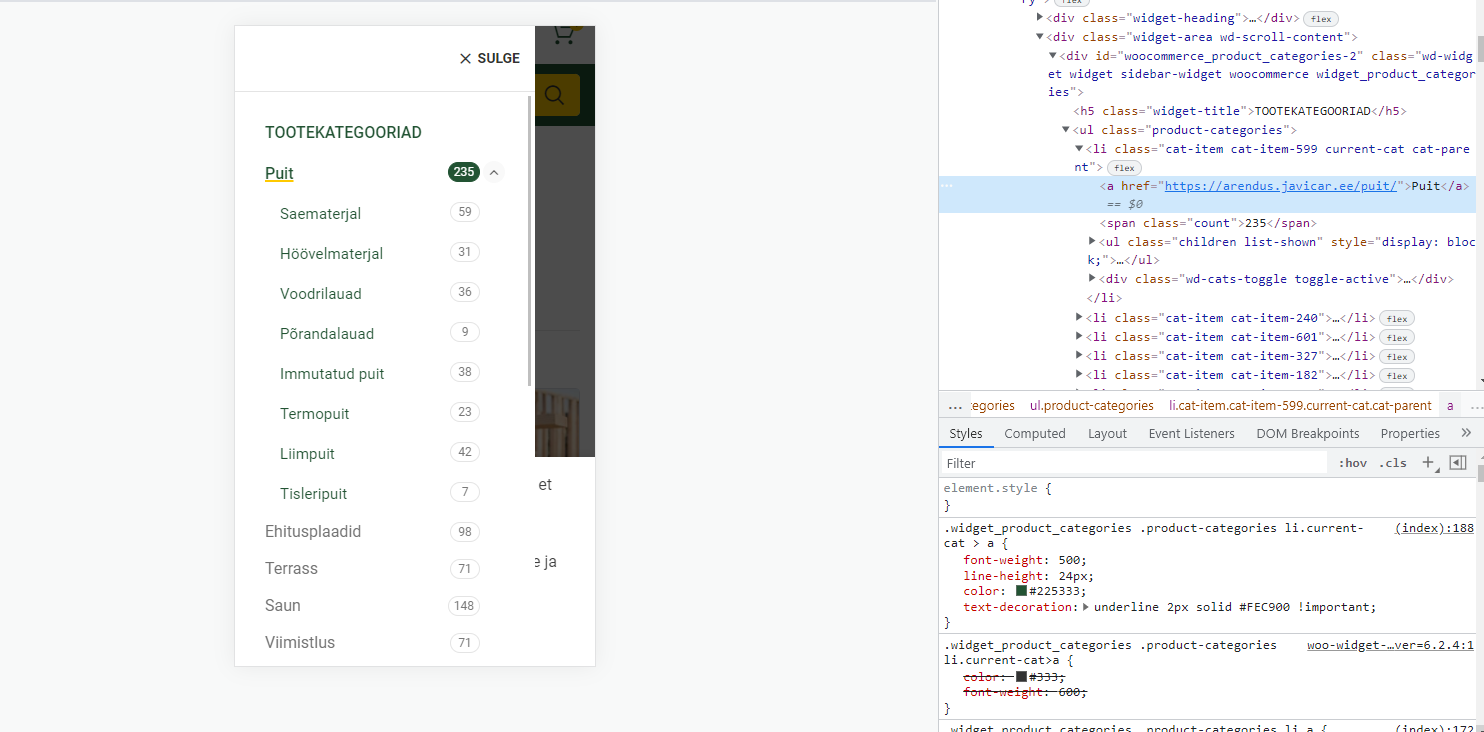1484x732 pixels.
Task: Expand the wd-cats-toggle div node
Action: [1092, 279]
